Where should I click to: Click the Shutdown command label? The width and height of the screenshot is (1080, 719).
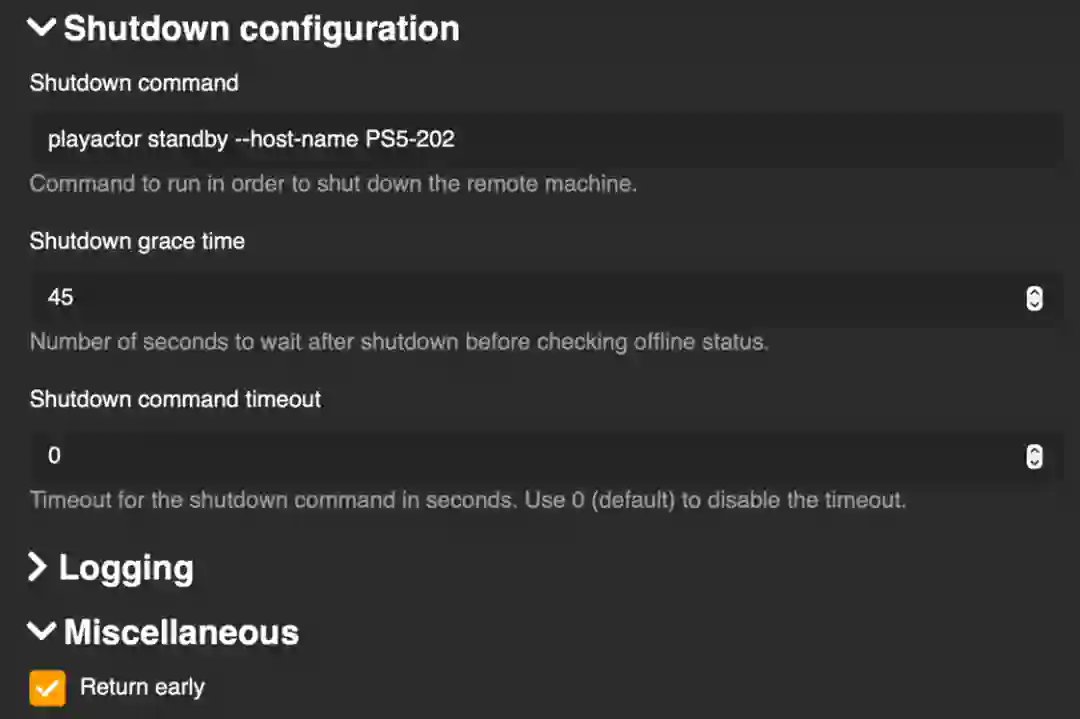(x=134, y=83)
